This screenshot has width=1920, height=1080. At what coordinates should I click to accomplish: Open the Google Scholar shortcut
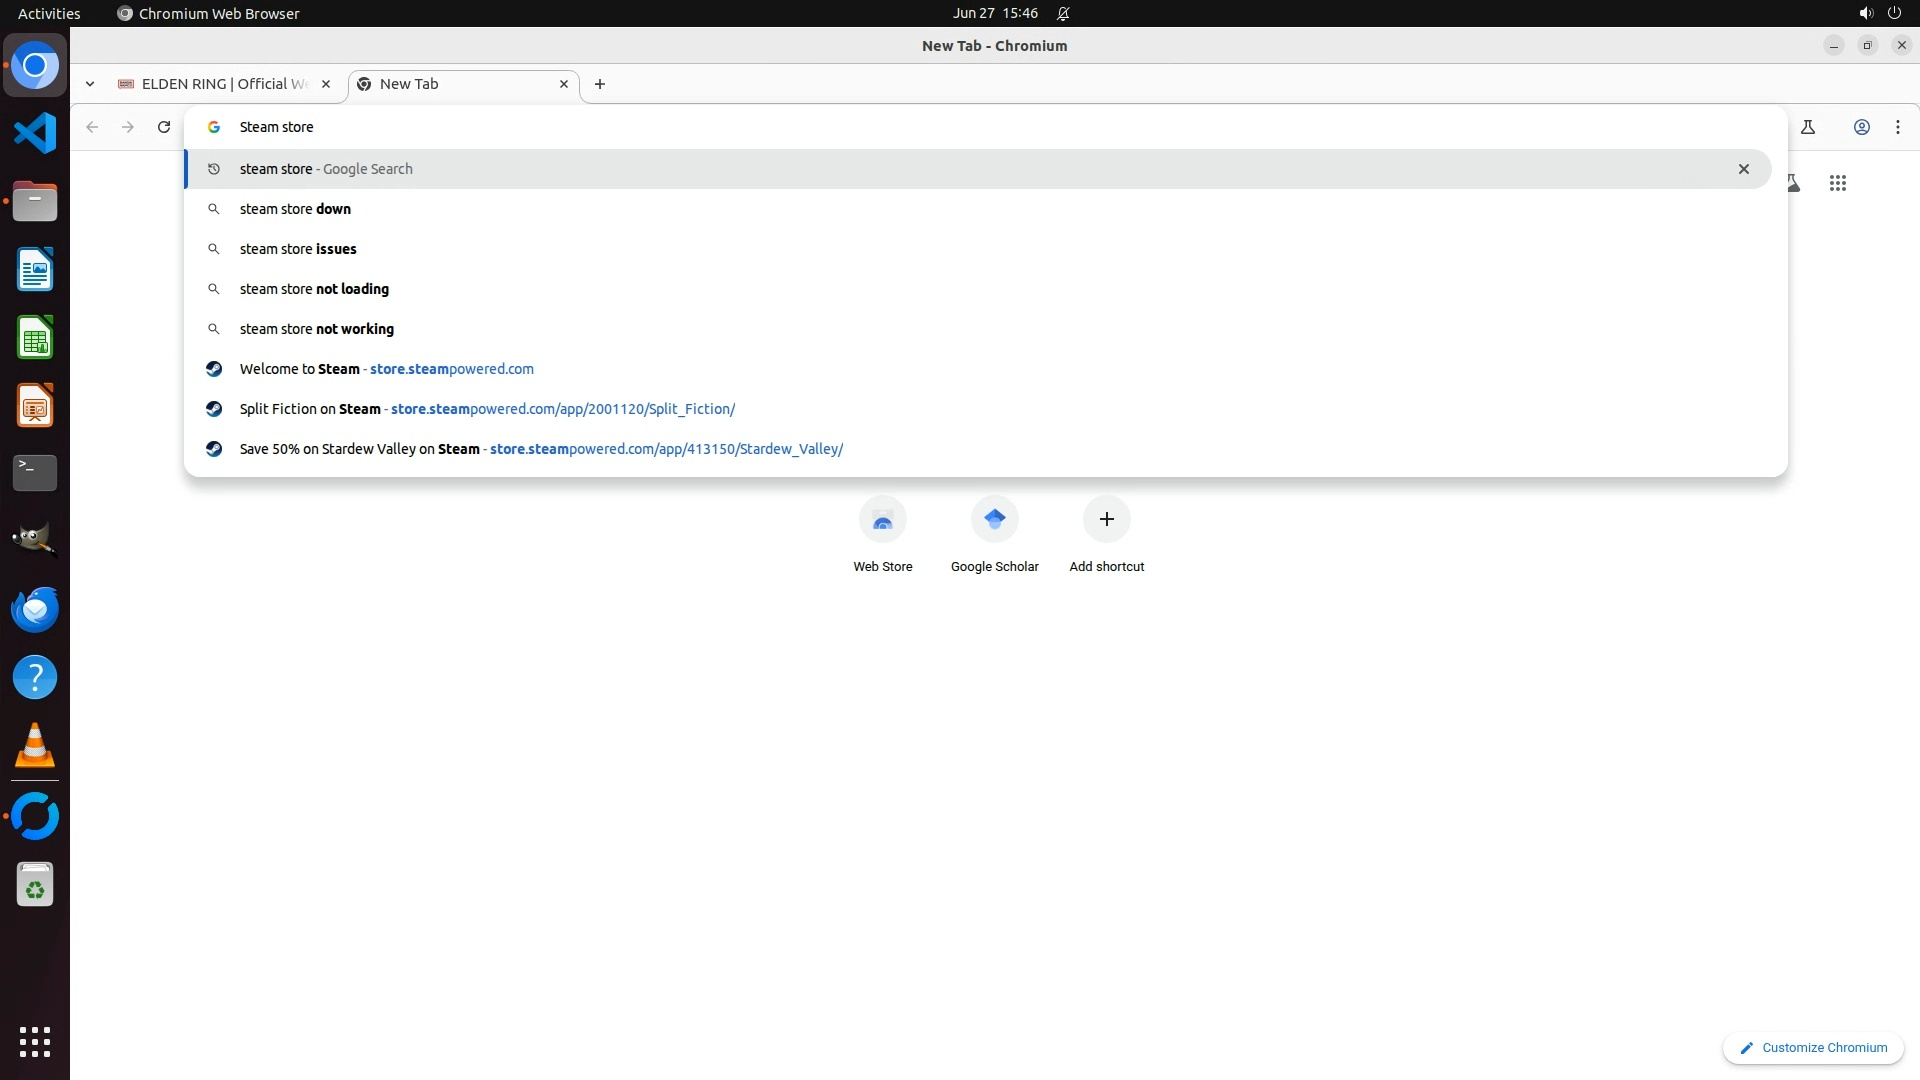pyautogui.click(x=994, y=520)
